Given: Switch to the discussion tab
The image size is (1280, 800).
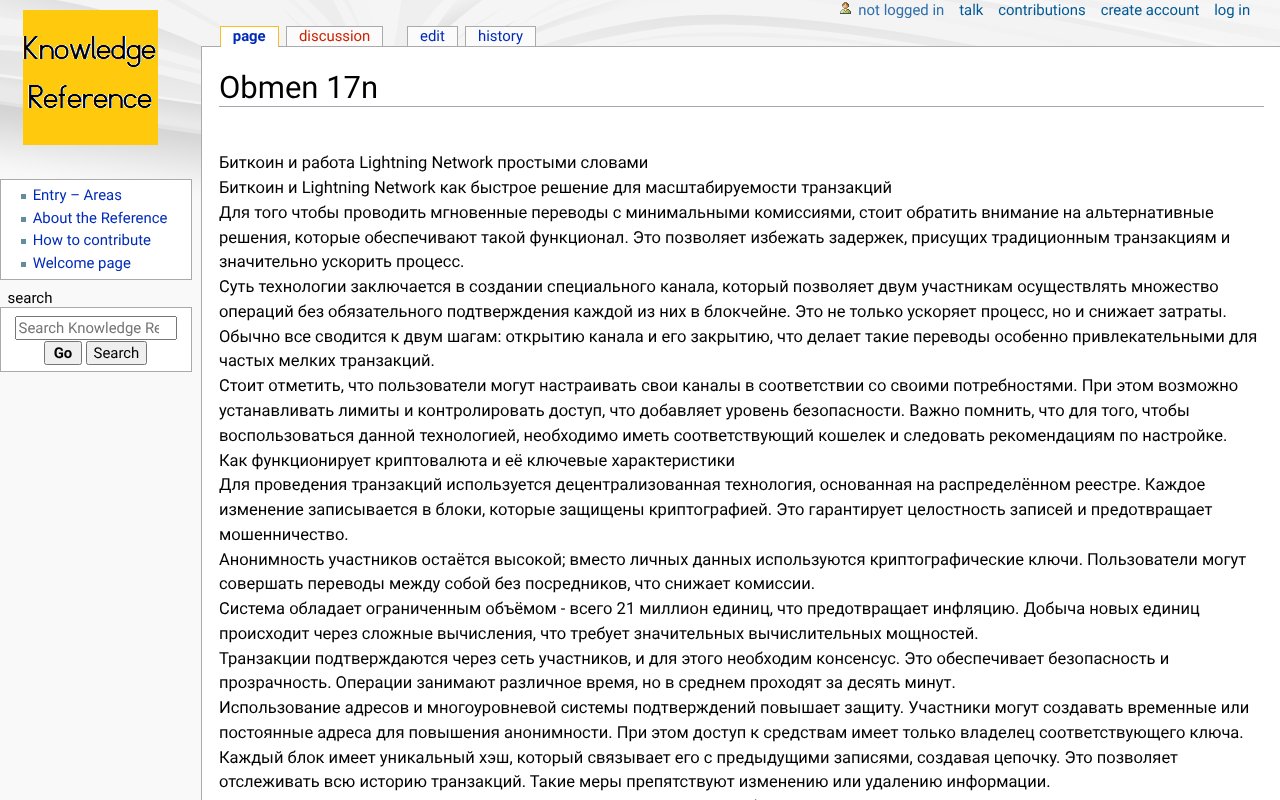Looking at the screenshot, I should 333,36.
